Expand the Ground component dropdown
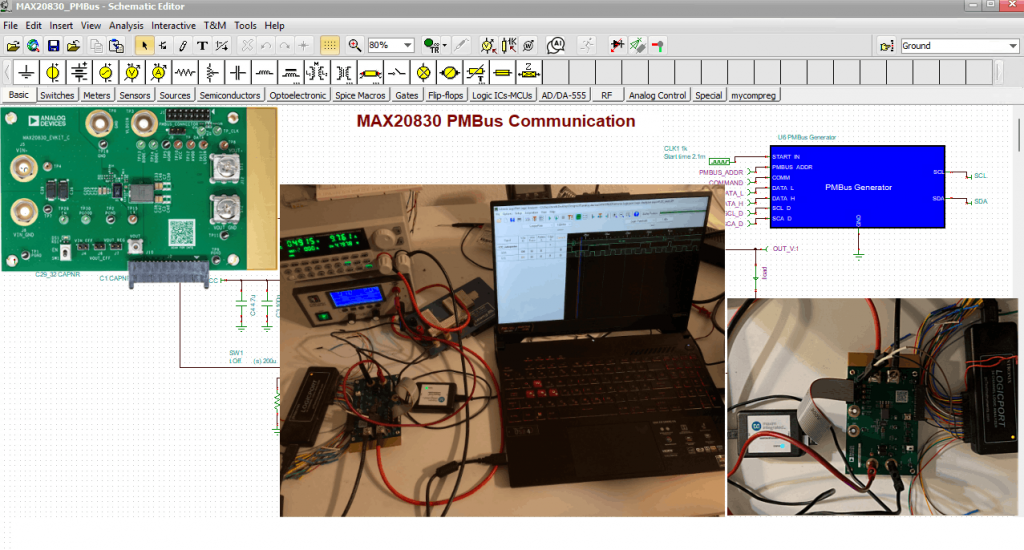Screen dimensions: 1024x550 (x=1012, y=46)
